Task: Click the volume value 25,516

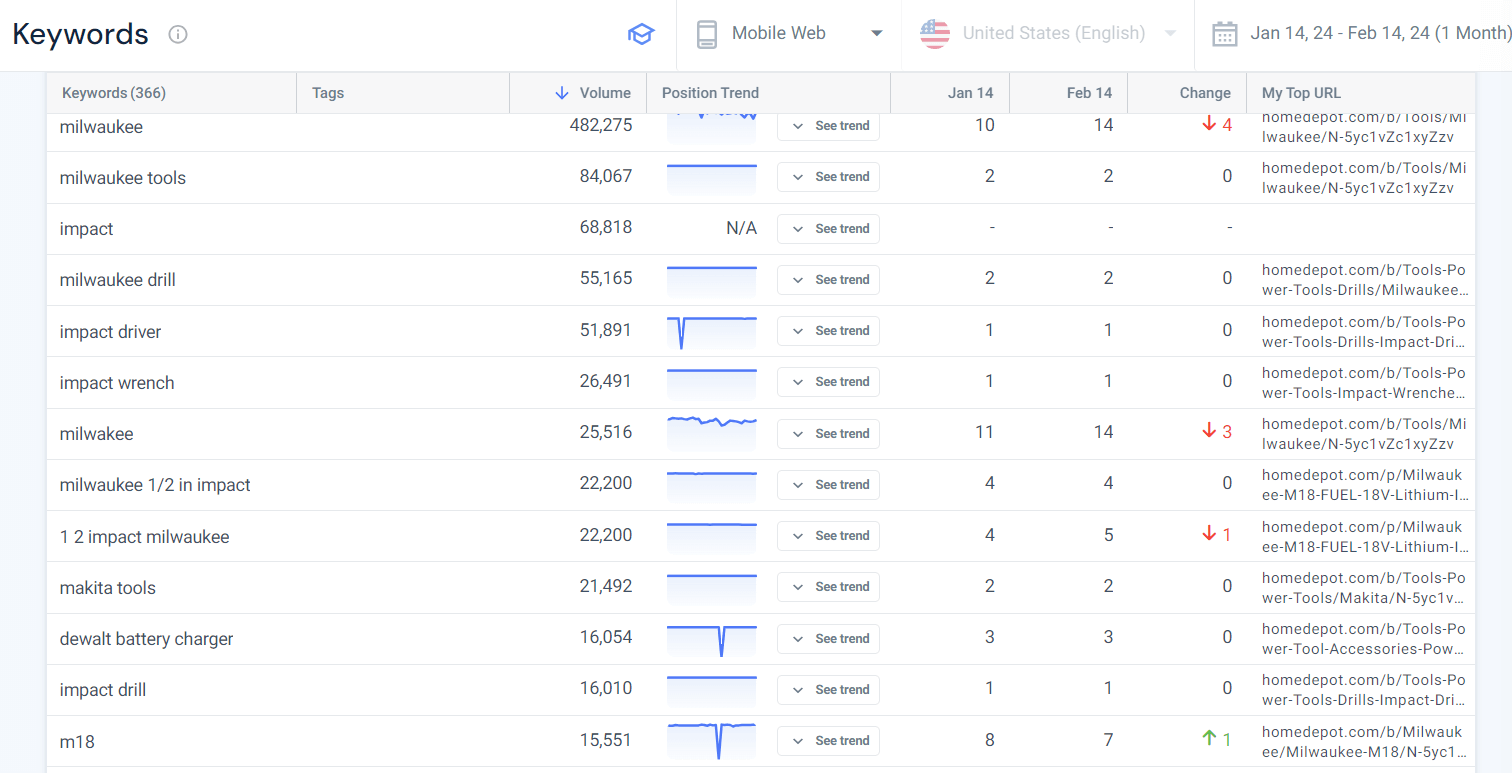Action: click(606, 433)
